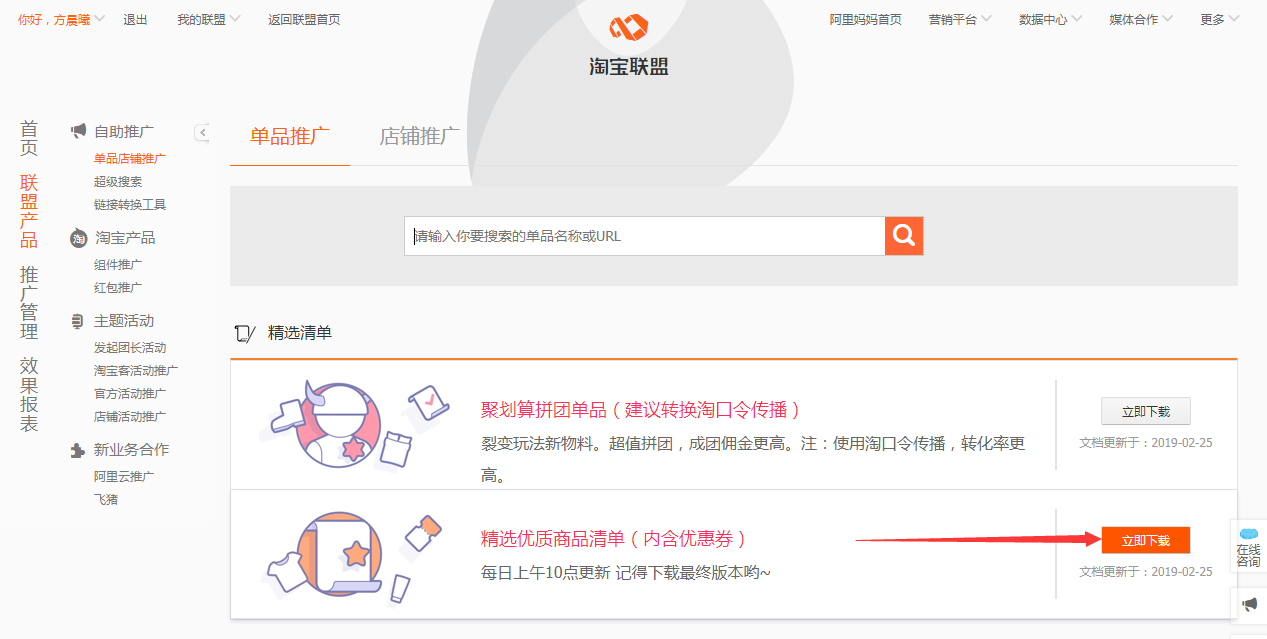
Task: Click the 自助推广 megaphone icon in sidebar
Action: click(x=78, y=131)
